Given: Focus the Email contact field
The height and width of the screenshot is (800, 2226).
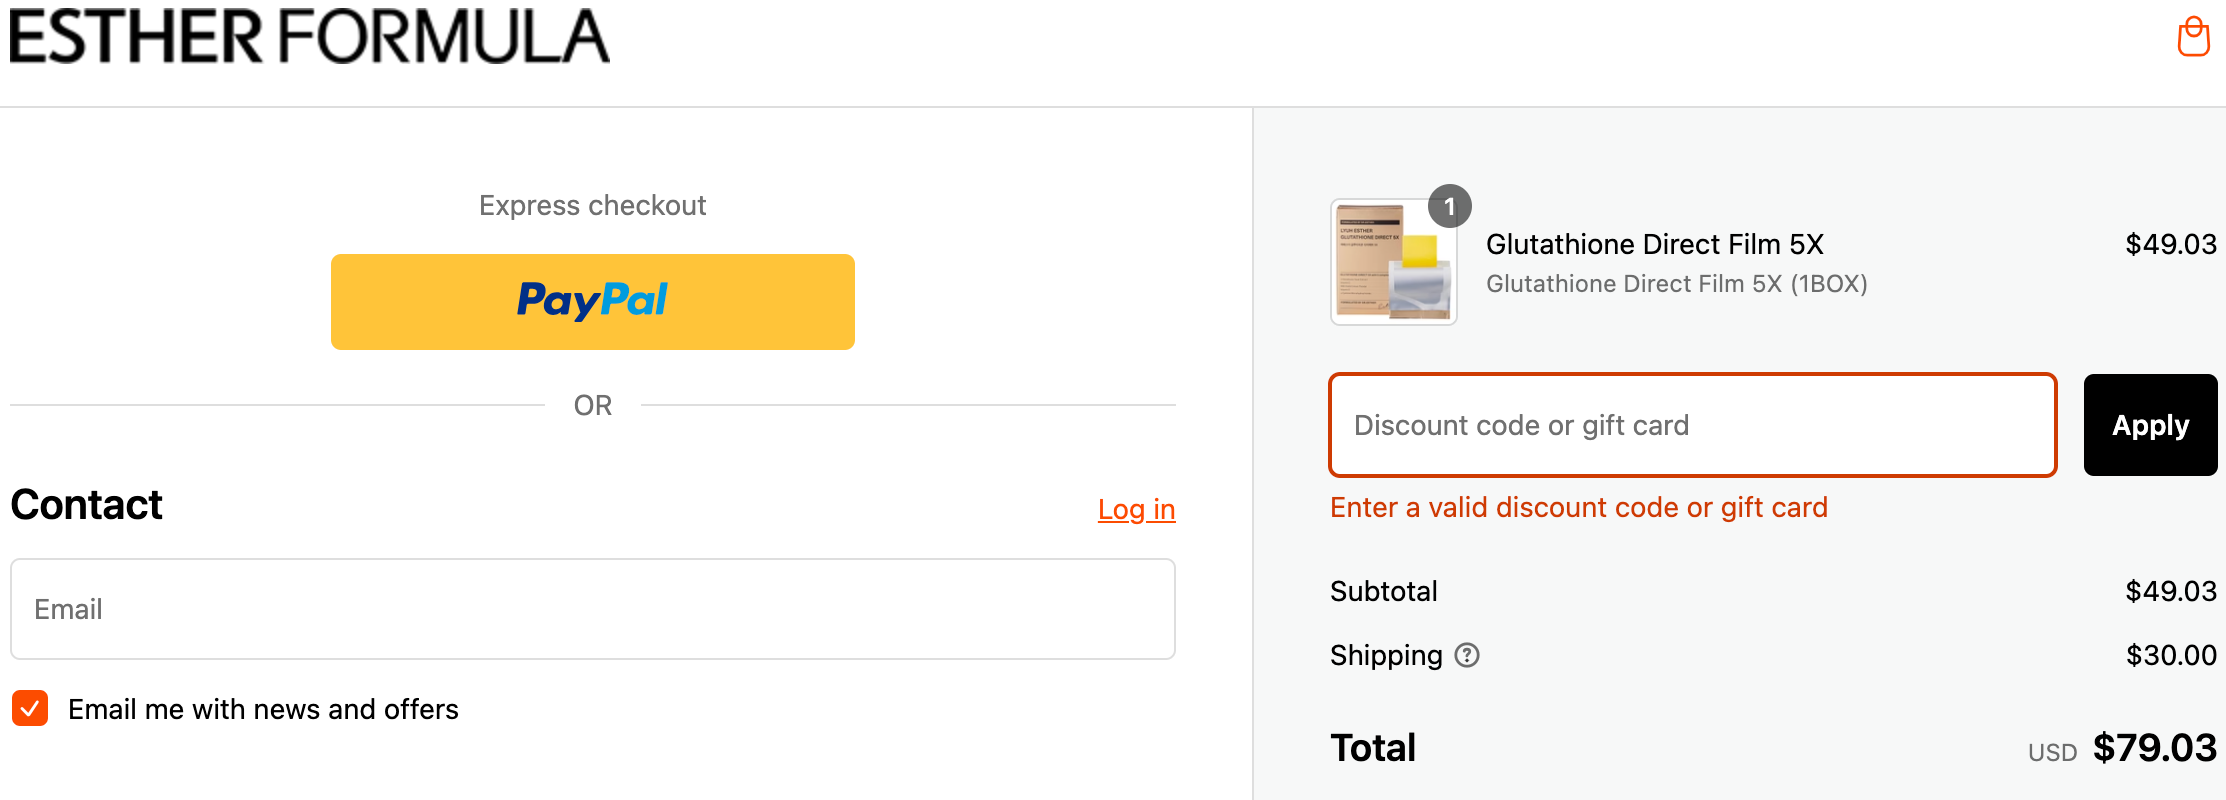Looking at the screenshot, I should 592,609.
